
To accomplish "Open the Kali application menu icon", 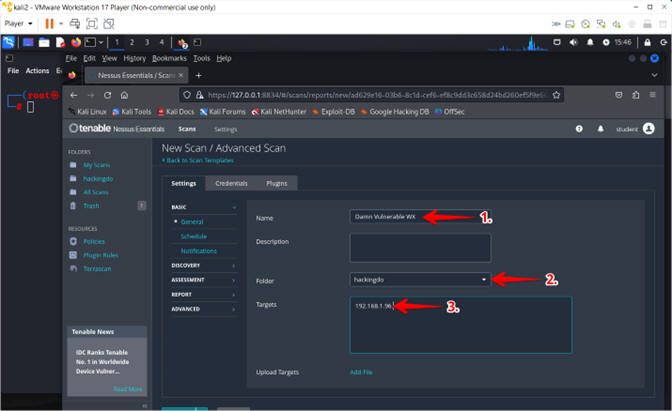I will (x=9, y=42).
